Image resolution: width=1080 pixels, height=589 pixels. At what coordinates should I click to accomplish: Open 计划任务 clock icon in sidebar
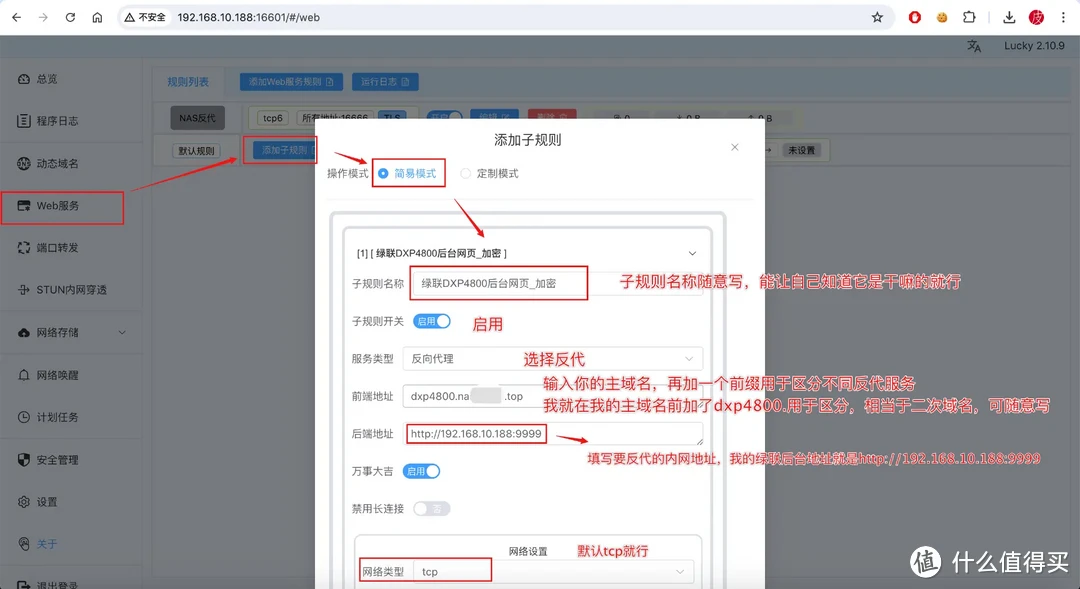[x=25, y=417]
